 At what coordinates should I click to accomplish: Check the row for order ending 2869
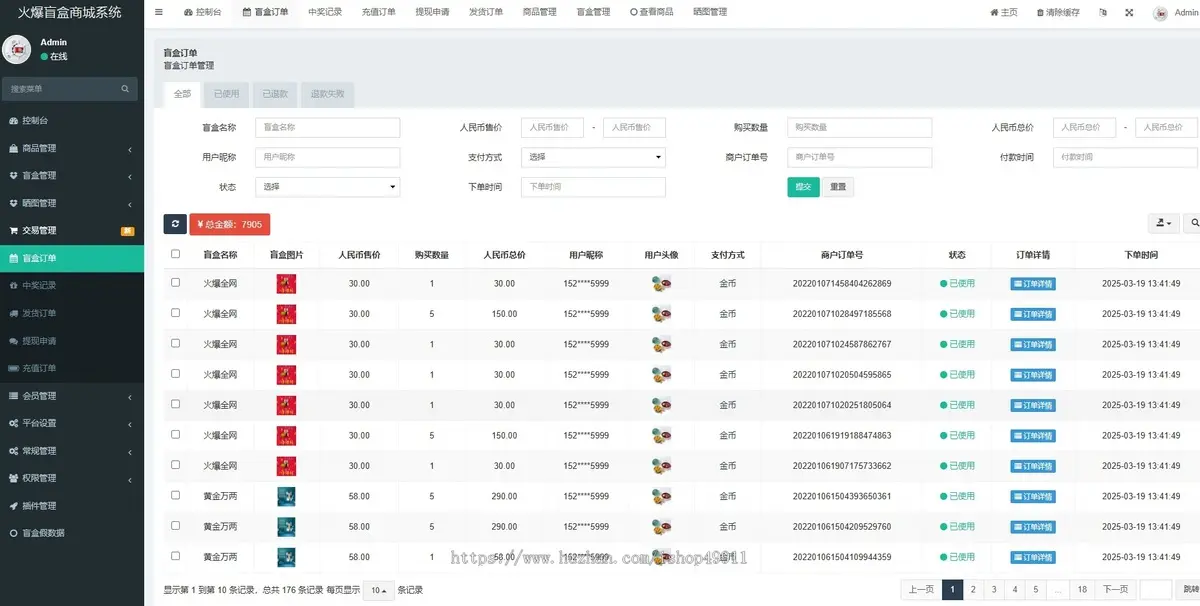click(x=175, y=283)
